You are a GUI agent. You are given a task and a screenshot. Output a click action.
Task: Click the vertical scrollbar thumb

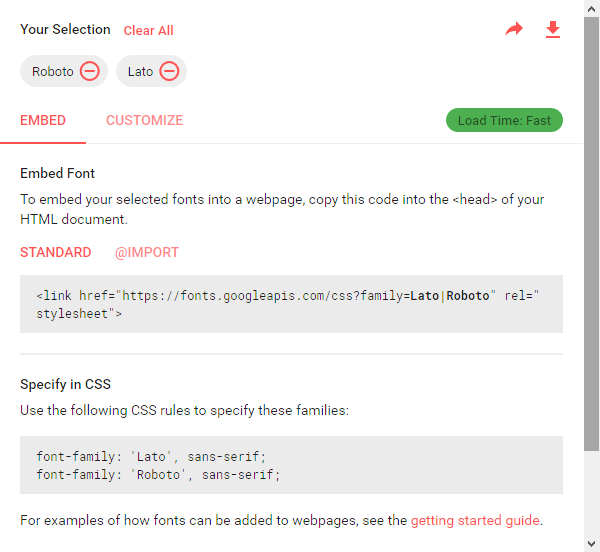pyautogui.click(x=592, y=234)
